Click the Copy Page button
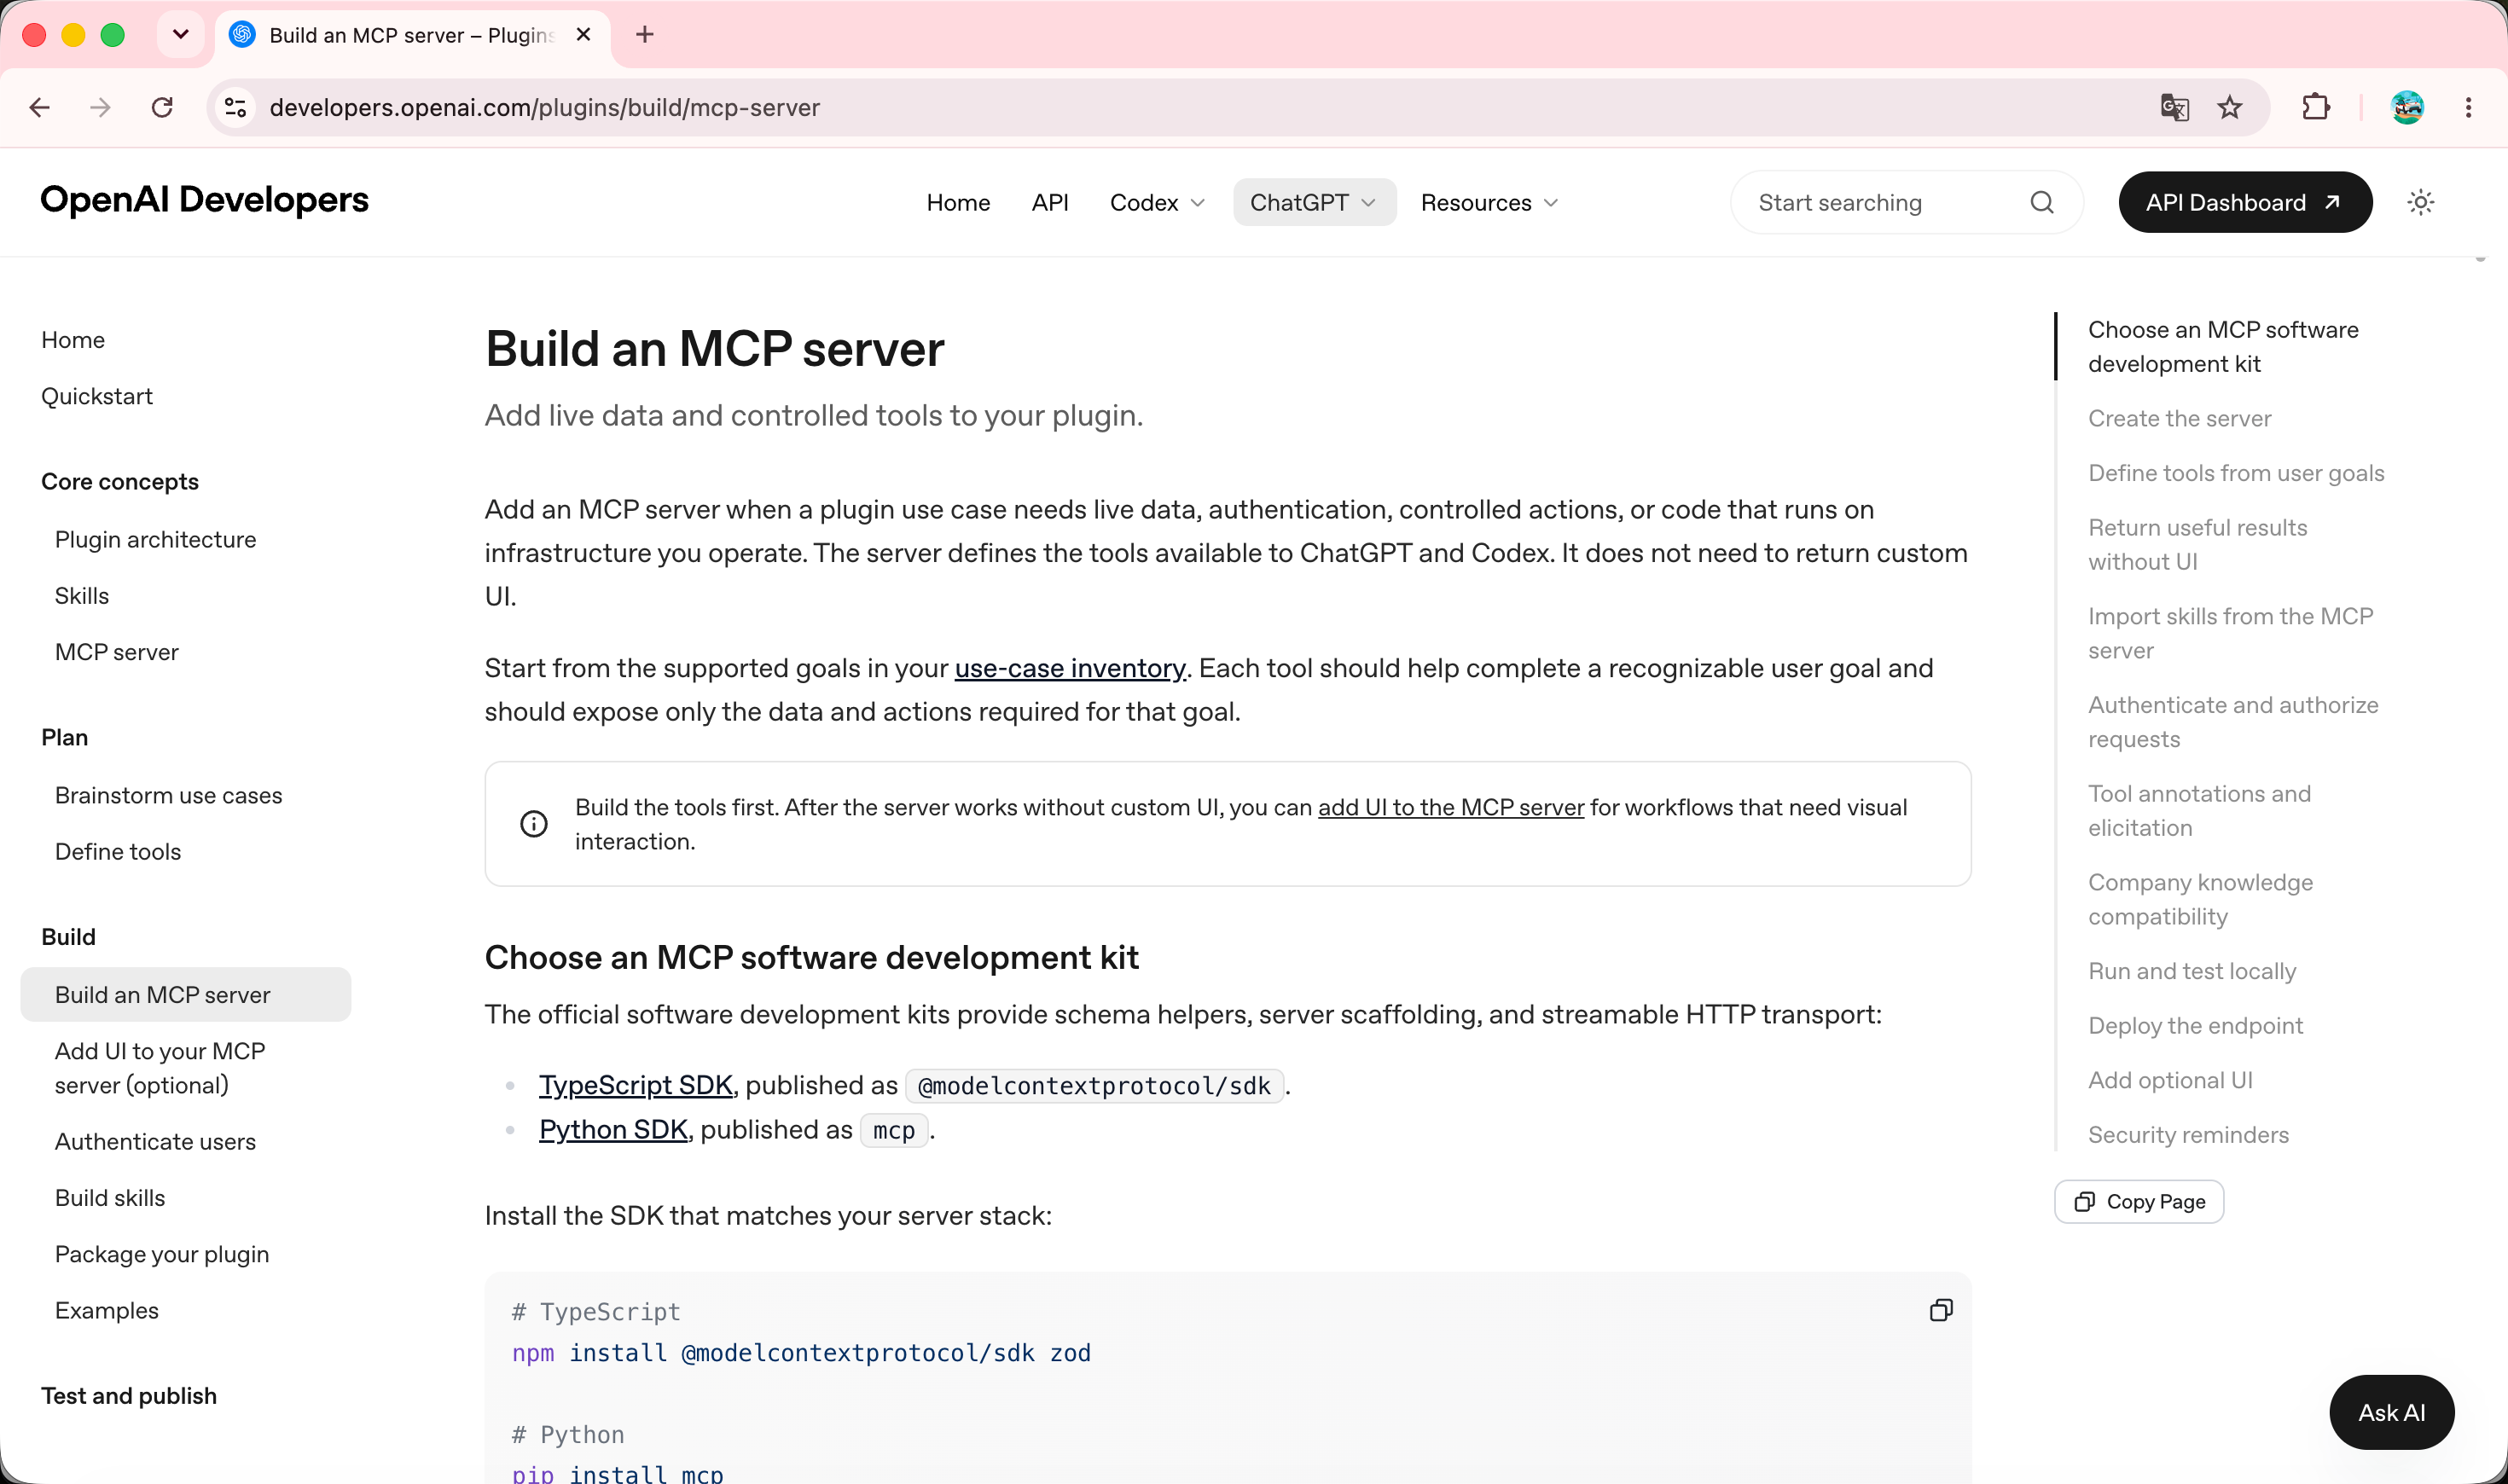Viewport: 2508px width, 1484px height. pyautogui.click(x=2139, y=1201)
